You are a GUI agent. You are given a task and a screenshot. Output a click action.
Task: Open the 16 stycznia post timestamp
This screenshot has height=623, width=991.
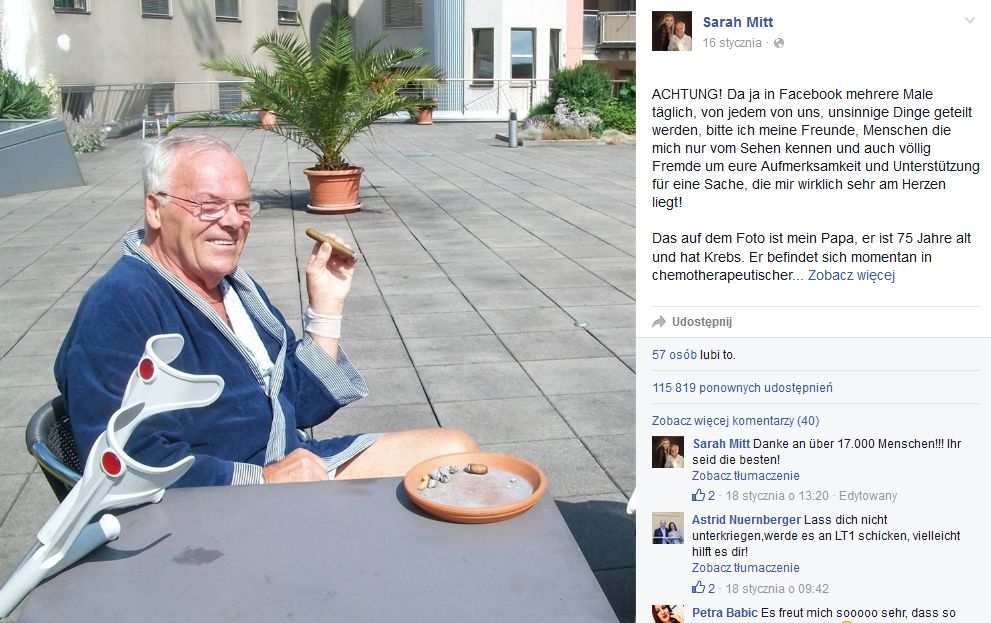pyautogui.click(x=732, y=43)
